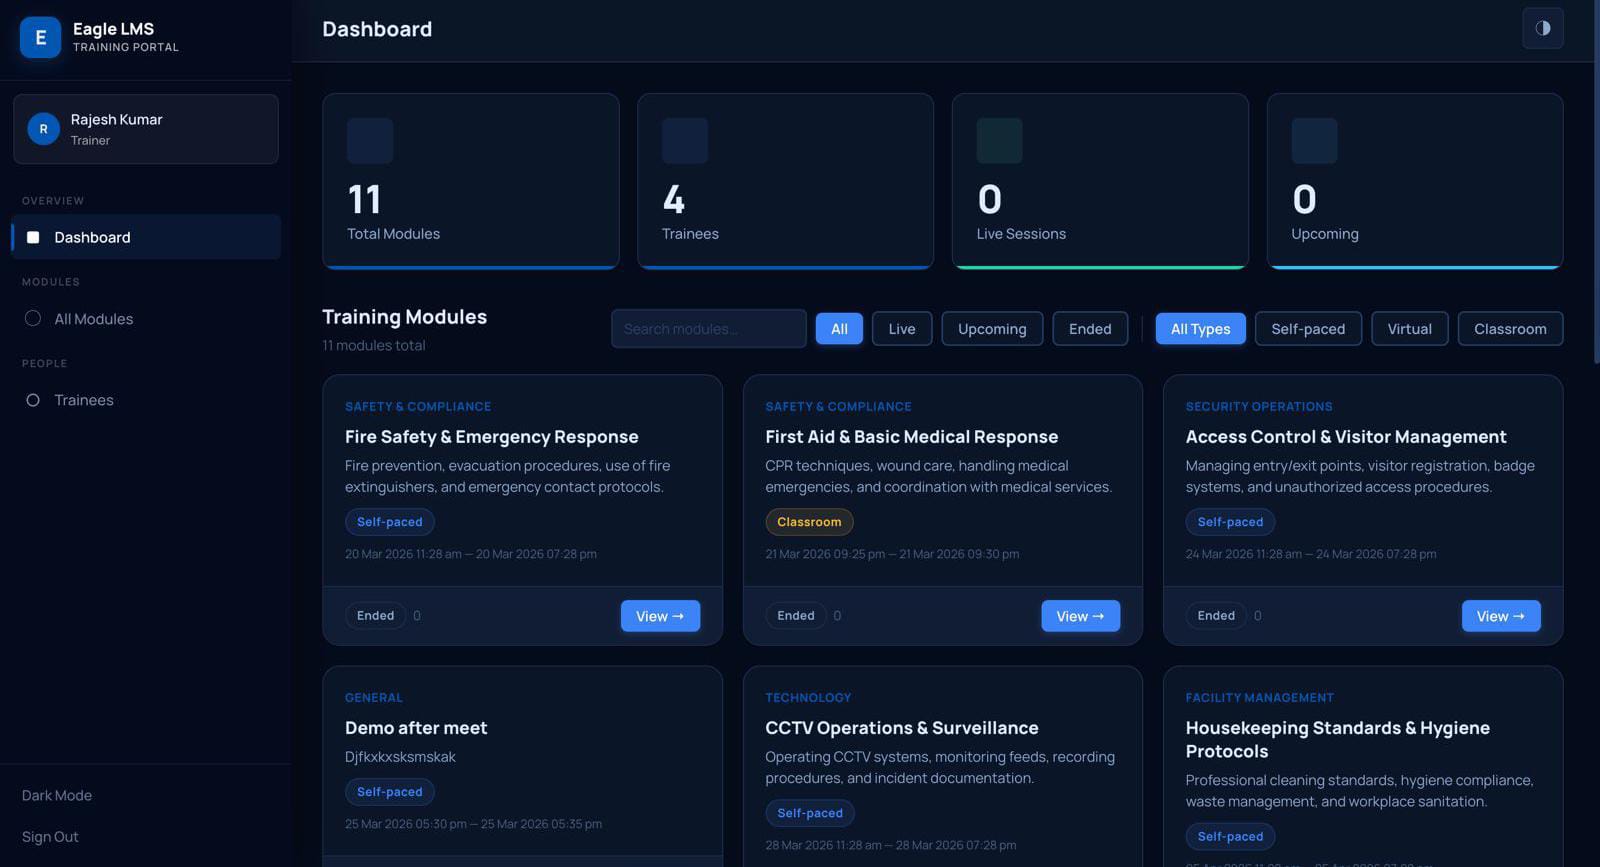Image resolution: width=1600 pixels, height=867 pixels.
Task: Filter modules by Classroom type
Action: (1510, 329)
